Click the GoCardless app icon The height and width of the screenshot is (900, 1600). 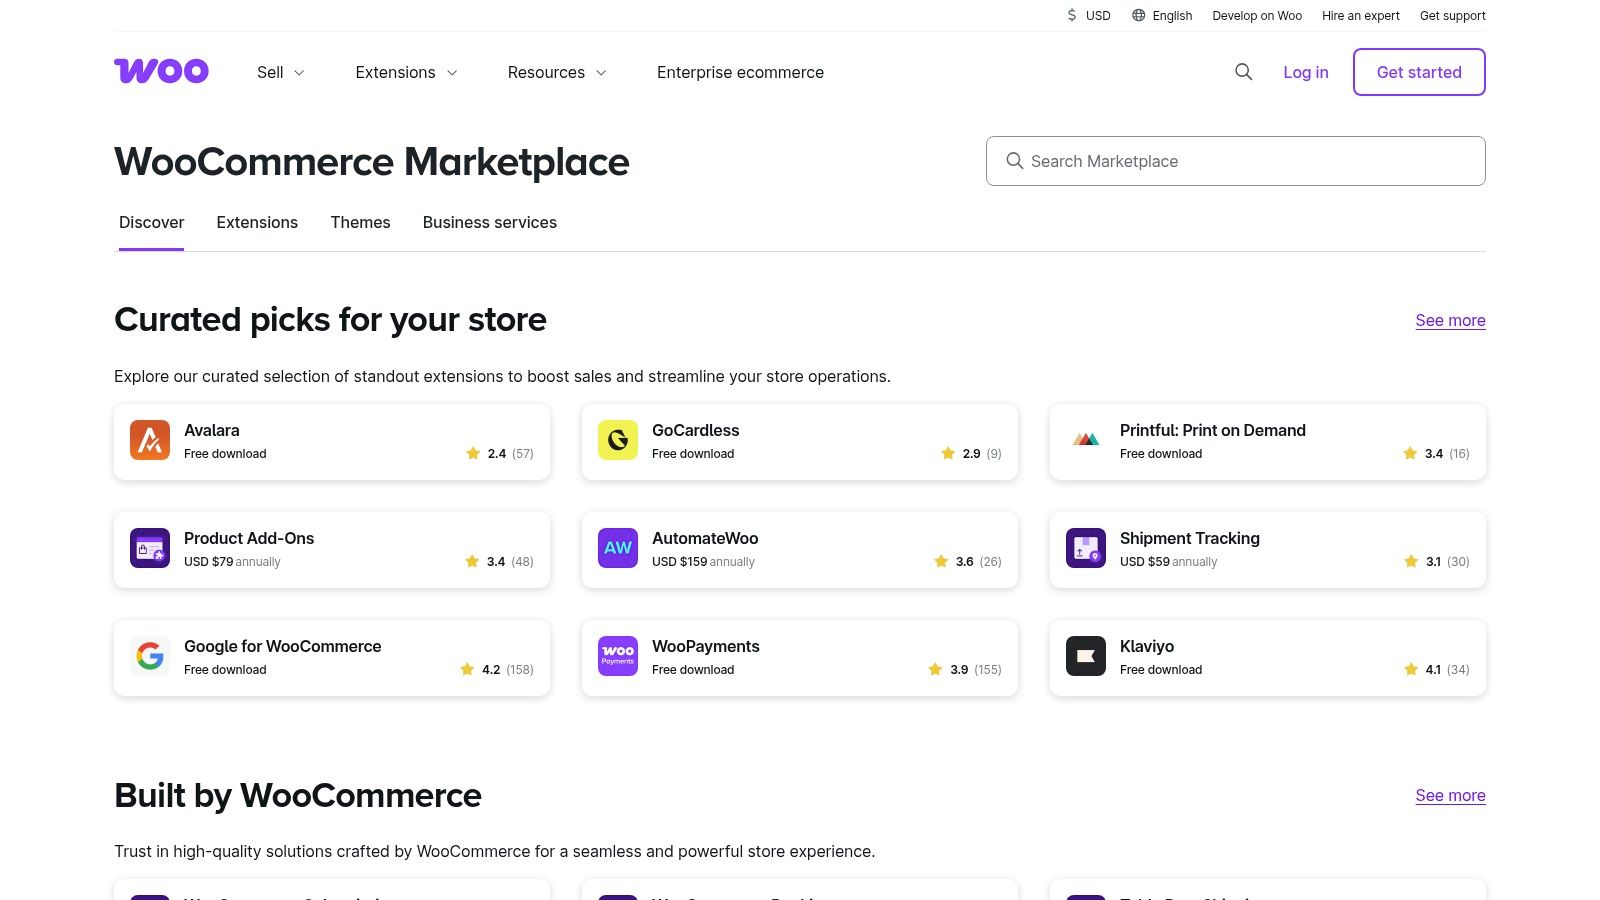[617, 440]
